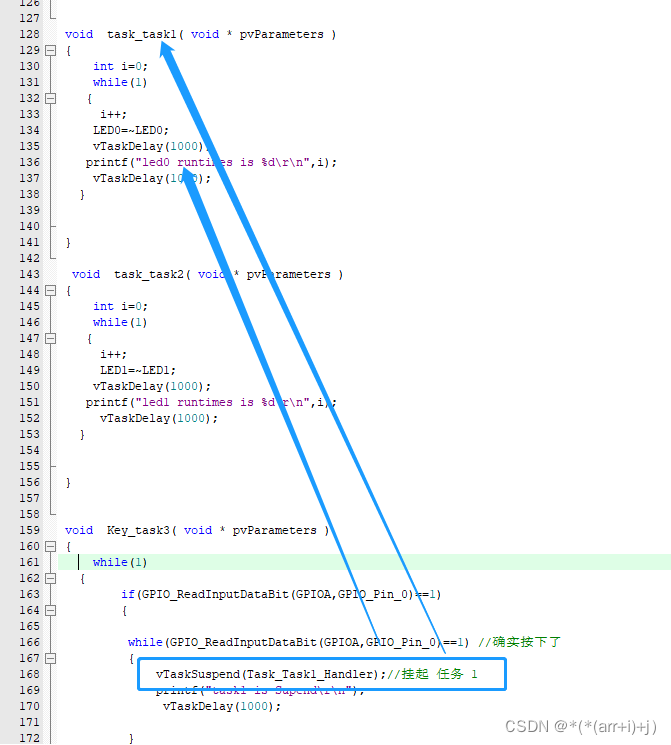Click the i++; statement on line 148

click(x=113, y=354)
